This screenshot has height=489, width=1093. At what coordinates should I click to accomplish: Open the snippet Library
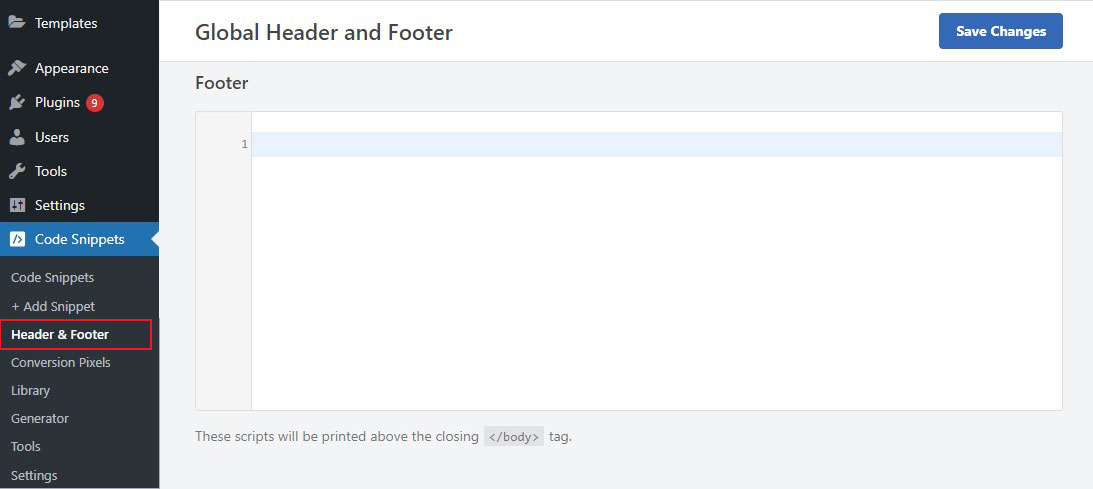point(31,390)
